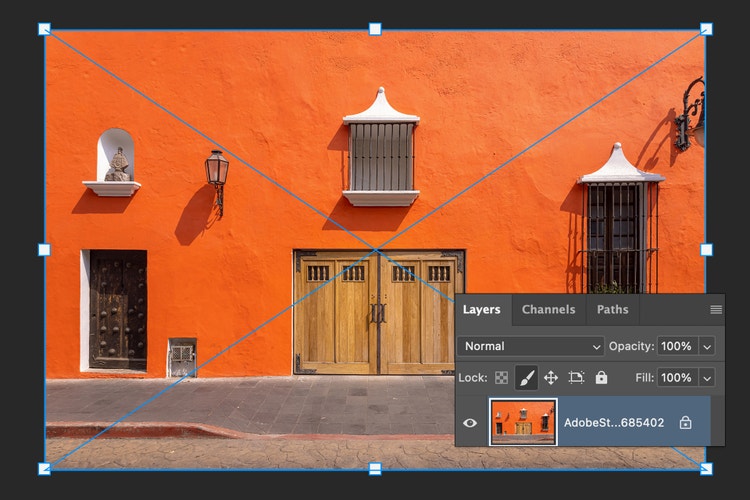Click the Fill 100% value field

click(x=676, y=378)
